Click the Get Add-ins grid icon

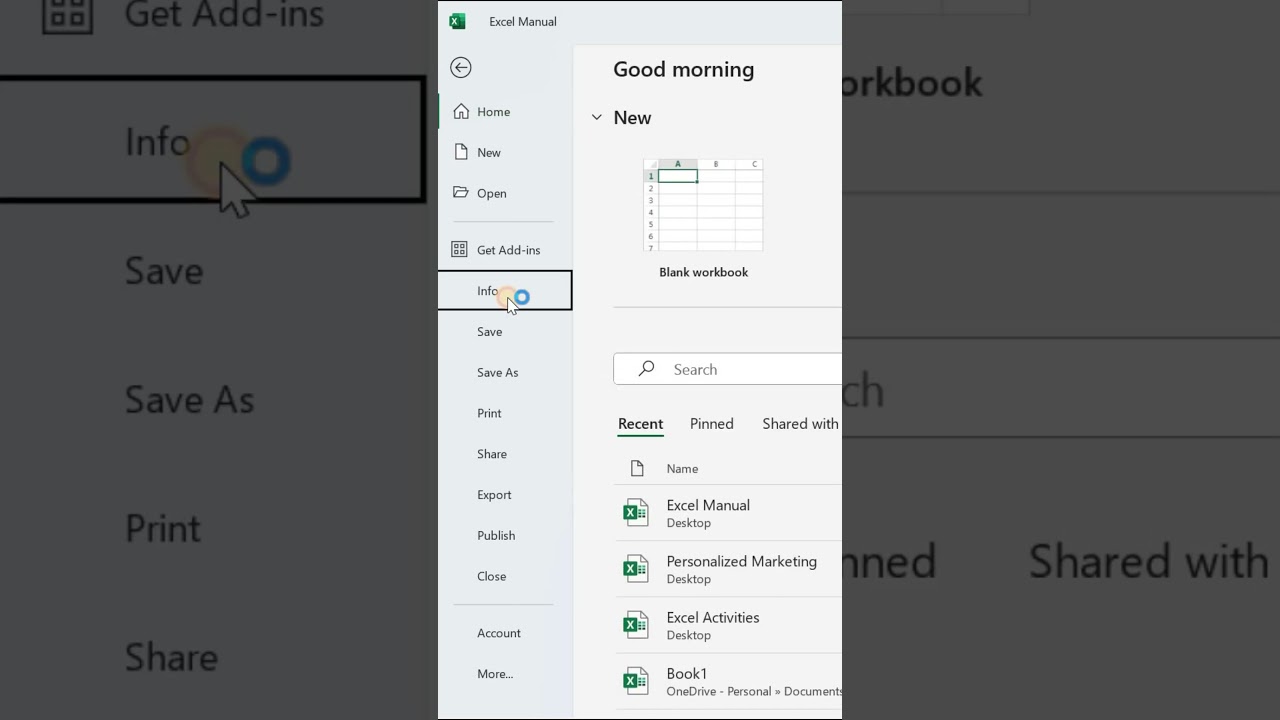coord(459,249)
